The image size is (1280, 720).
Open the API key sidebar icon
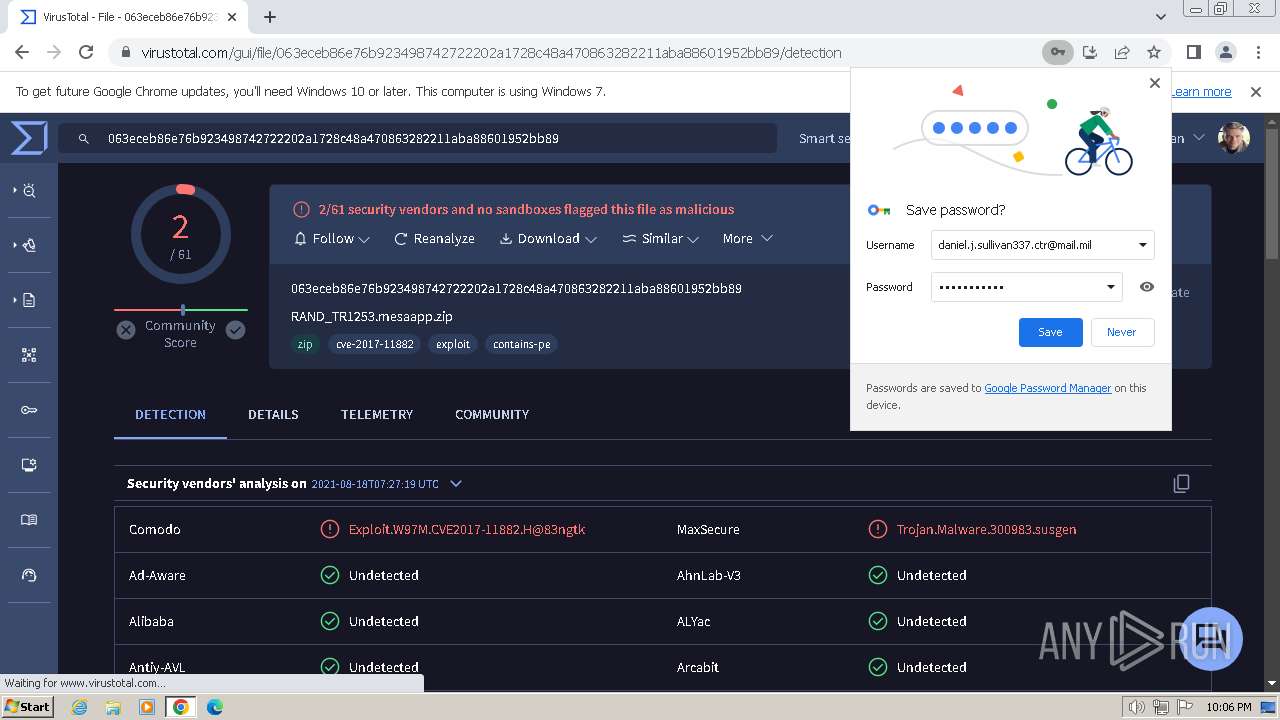[29, 410]
